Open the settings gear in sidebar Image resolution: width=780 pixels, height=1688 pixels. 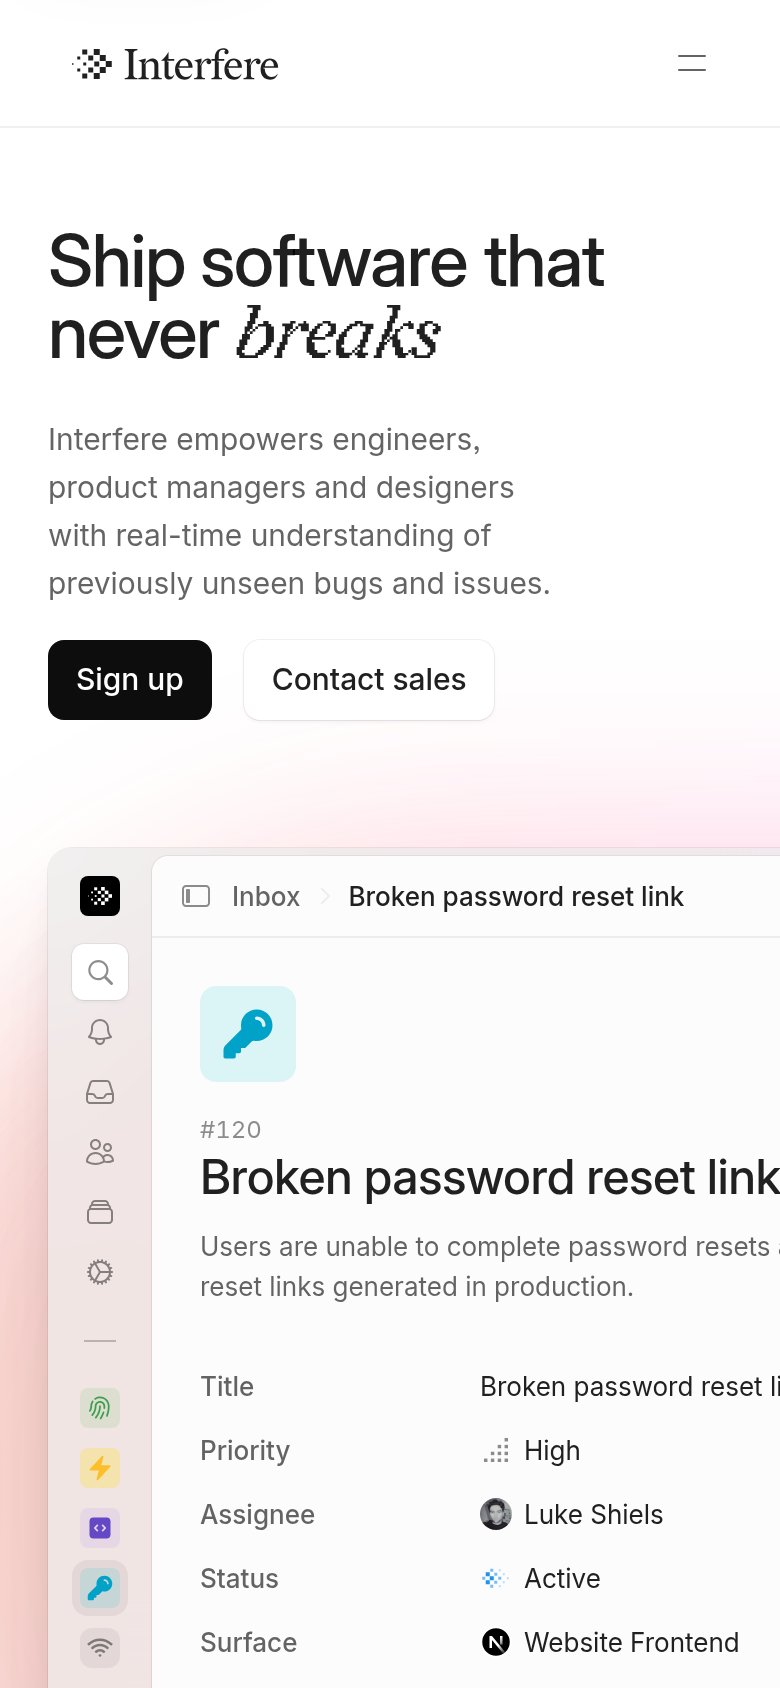pyautogui.click(x=100, y=1272)
